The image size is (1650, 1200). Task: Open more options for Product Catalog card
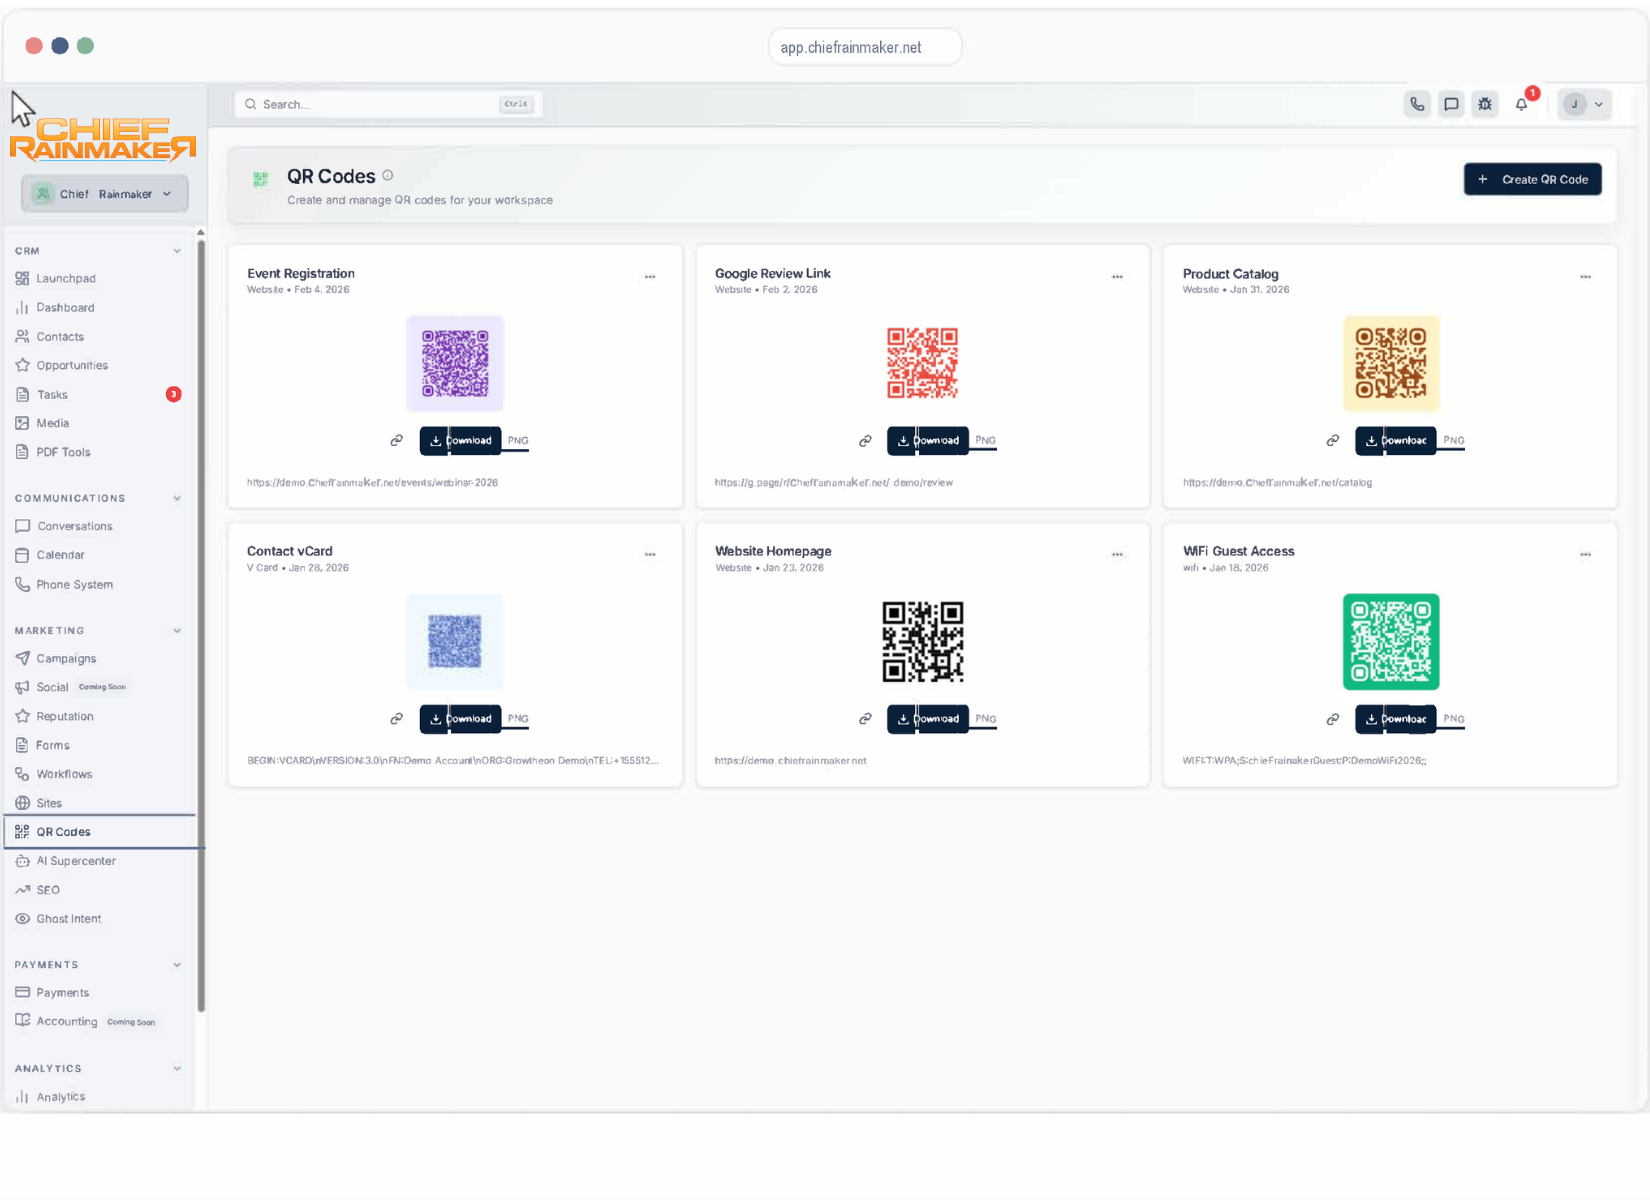pyautogui.click(x=1585, y=277)
